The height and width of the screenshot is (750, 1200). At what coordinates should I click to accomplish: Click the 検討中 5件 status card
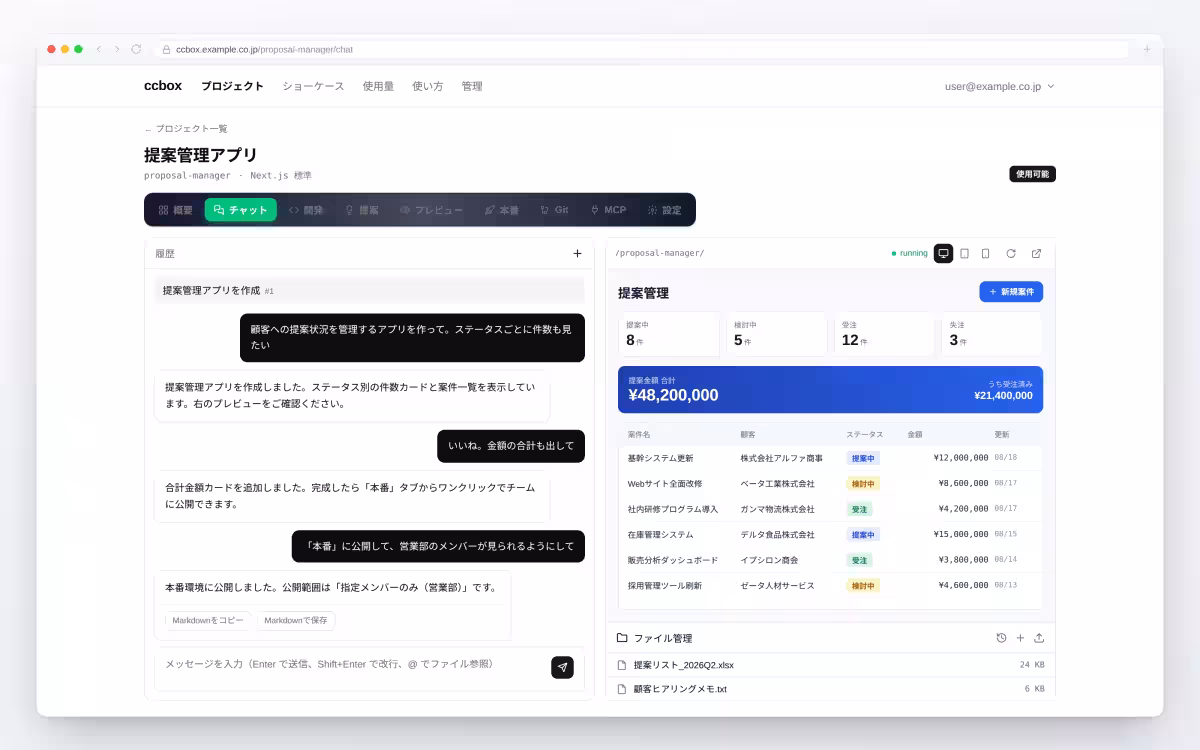pyautogui.click(x=777, y=334)
